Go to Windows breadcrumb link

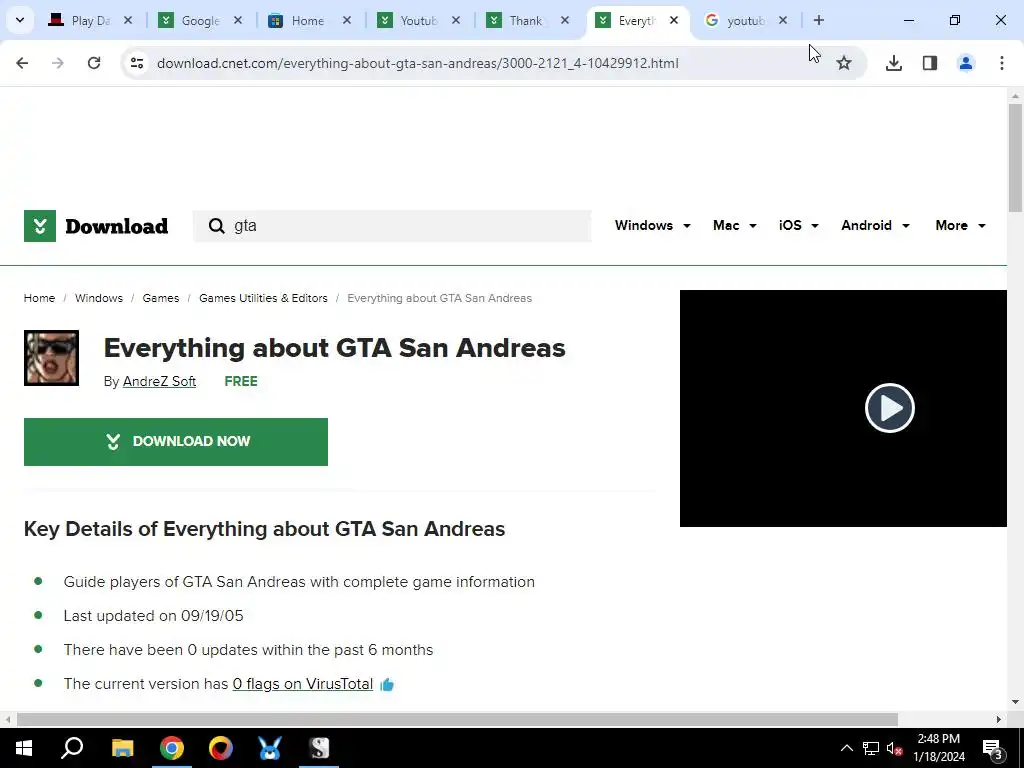click(99, 298)
